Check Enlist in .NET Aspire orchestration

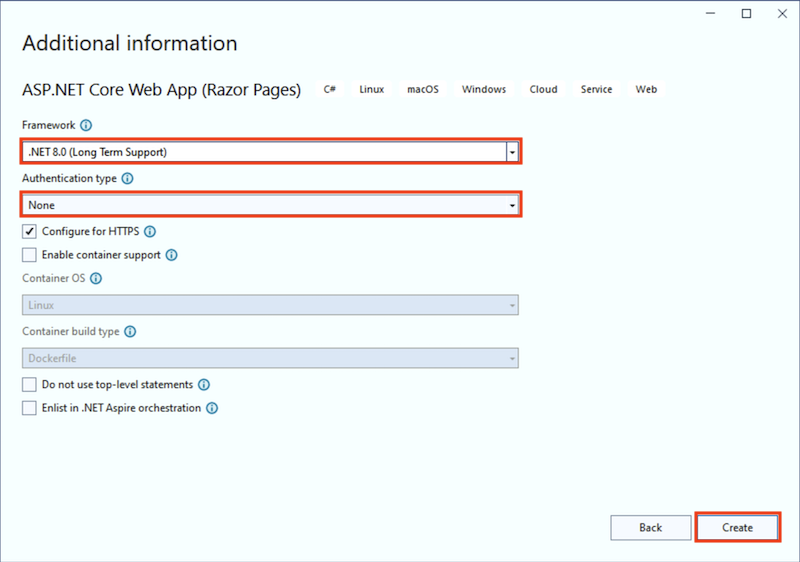pos(29,408)
